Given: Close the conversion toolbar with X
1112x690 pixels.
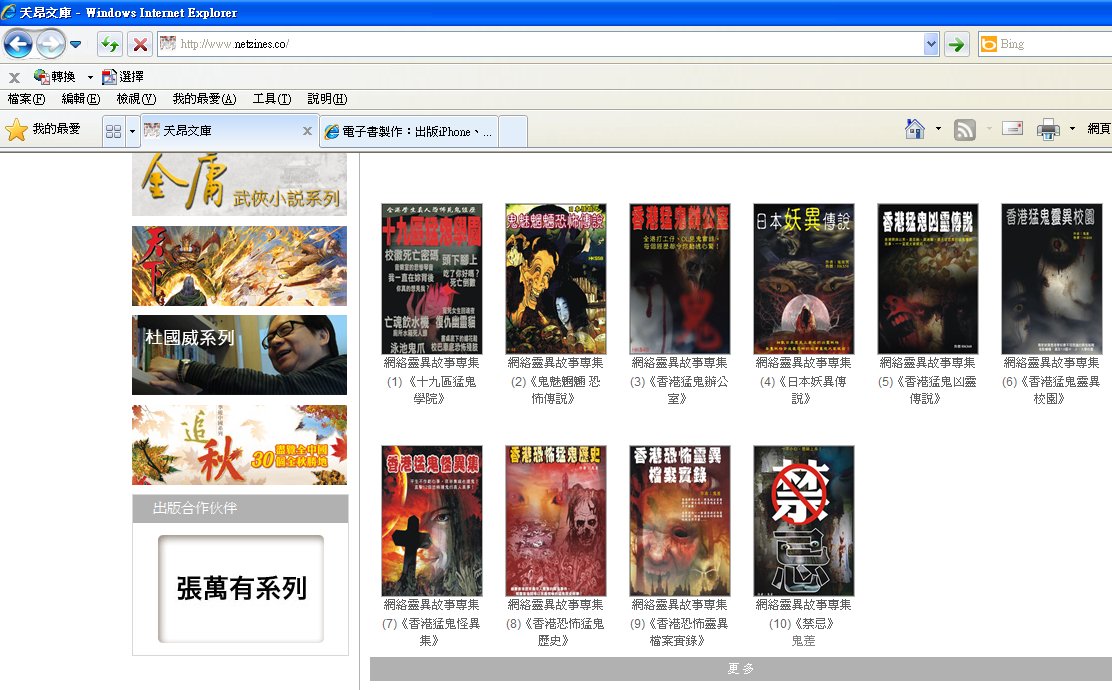Looking at the screenshot, I should pos(13,77).
